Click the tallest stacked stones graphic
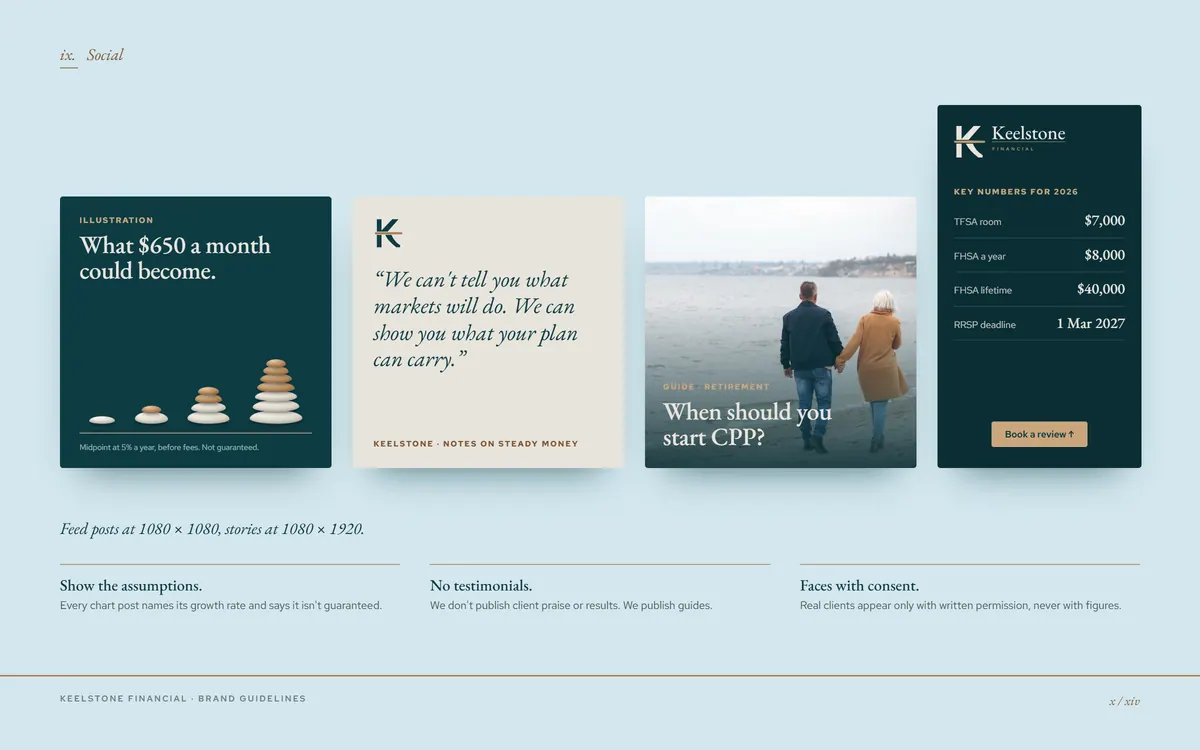Image resolution: width=1200 pixels, height=750 pixels. pyautogui.click(x=275, y=391)
